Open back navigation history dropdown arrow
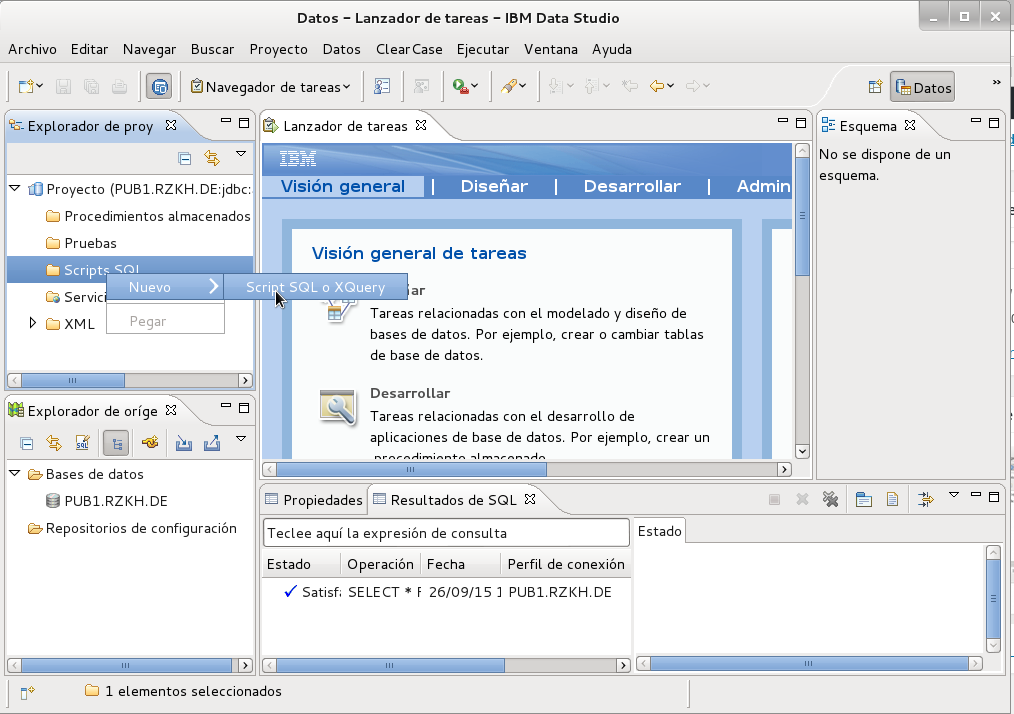 [671, 86]
